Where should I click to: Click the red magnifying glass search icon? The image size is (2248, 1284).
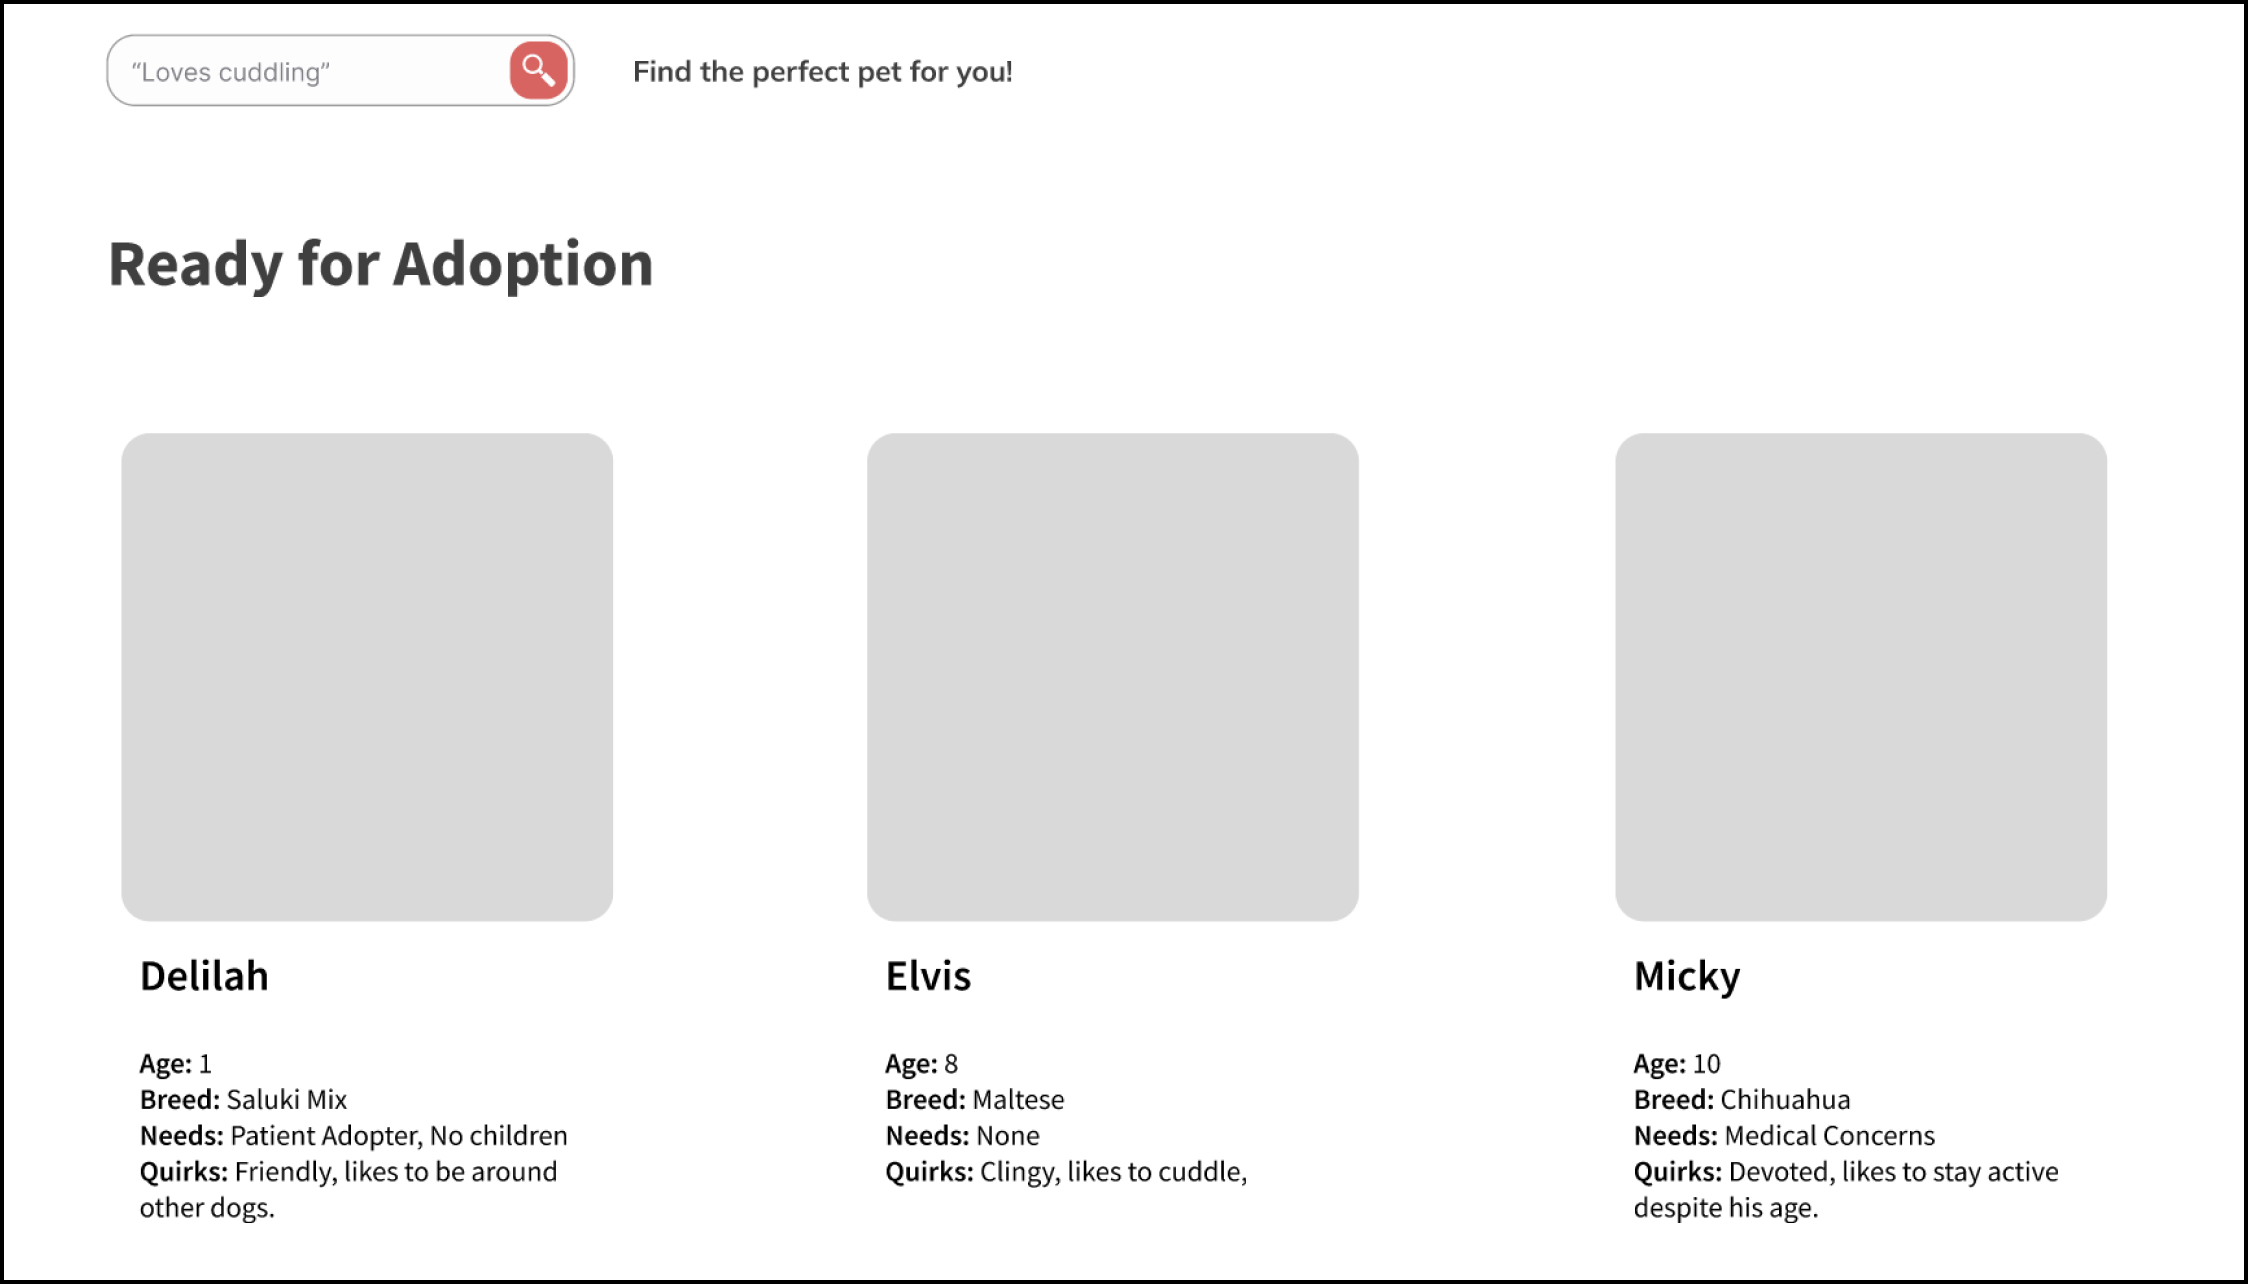(x=539, y=71)
